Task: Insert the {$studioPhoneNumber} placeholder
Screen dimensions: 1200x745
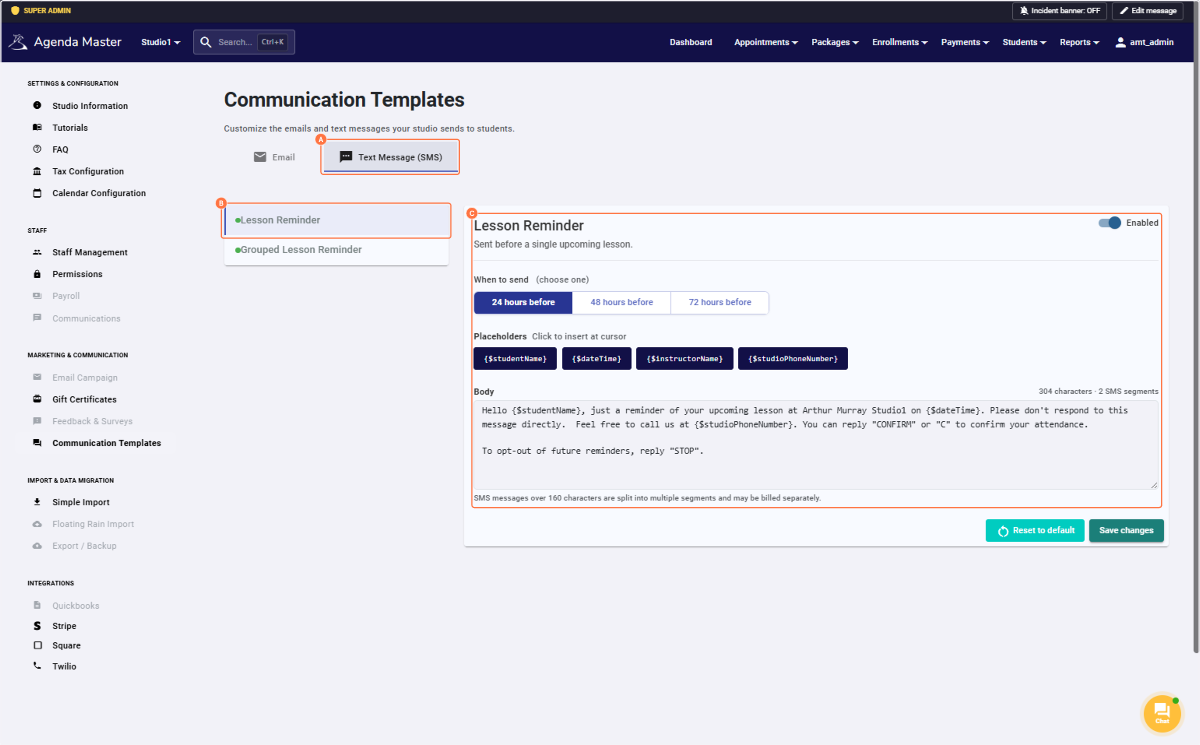Action: [793, 358]
